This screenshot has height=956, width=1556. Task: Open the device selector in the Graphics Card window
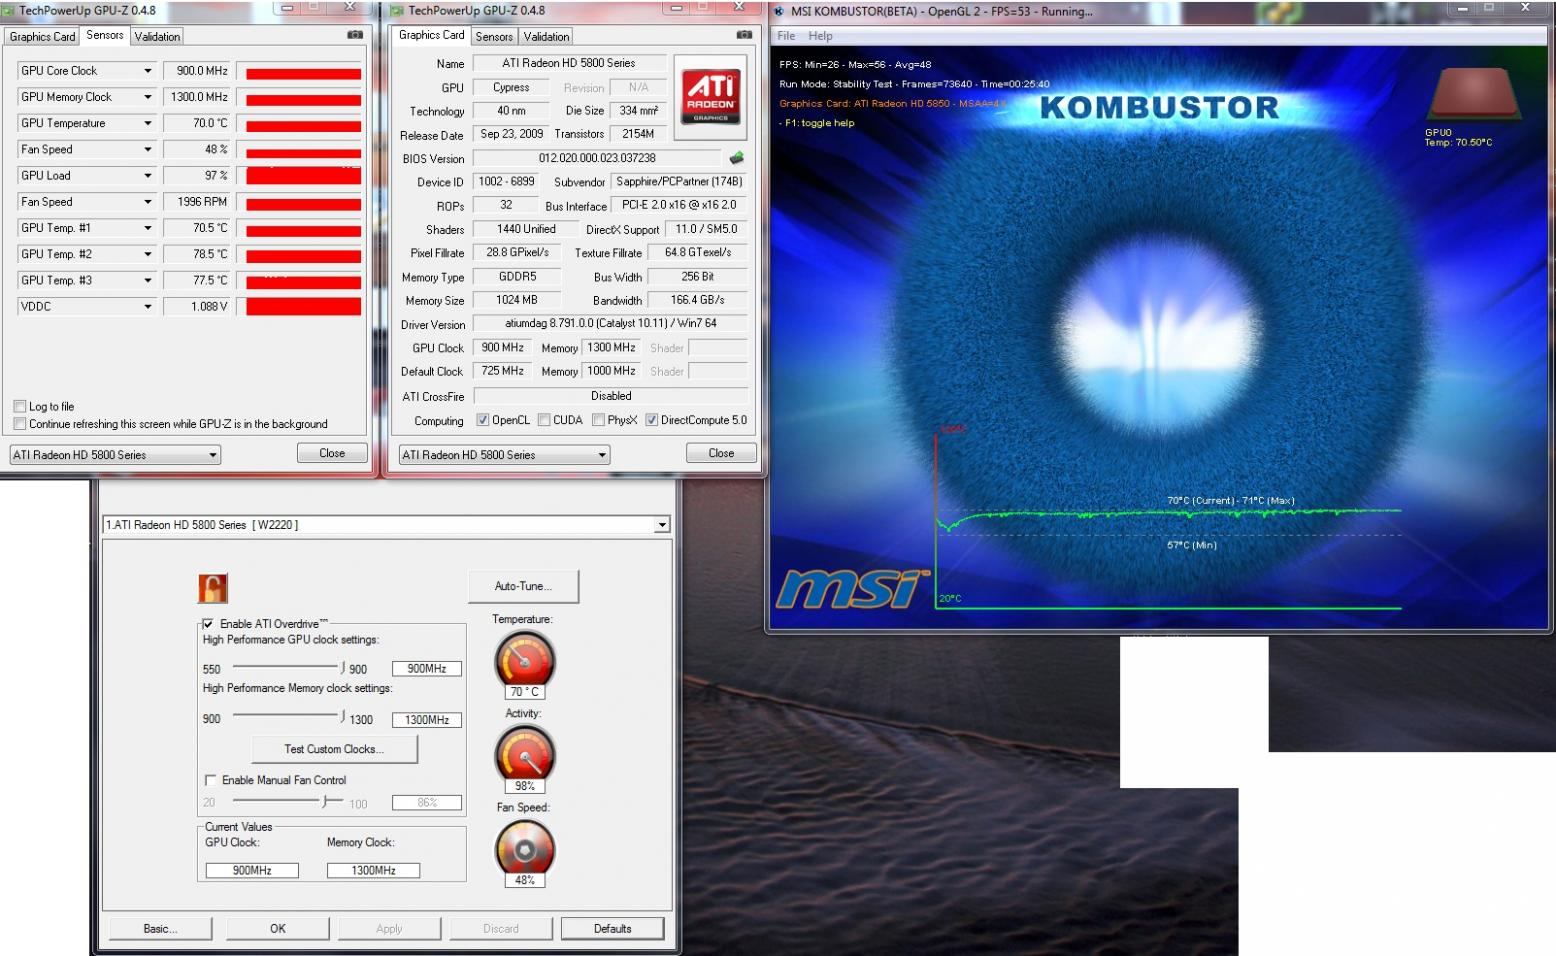click(504, 454)
